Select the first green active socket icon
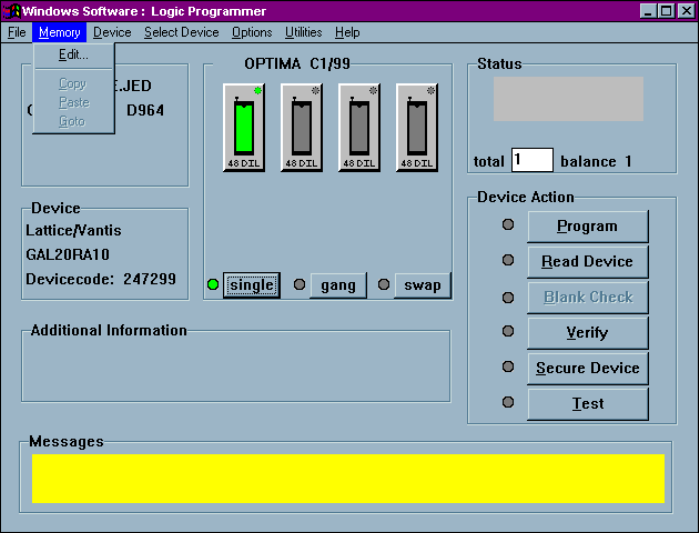Viewport: 699px width, 533px height. coord(244,127)
